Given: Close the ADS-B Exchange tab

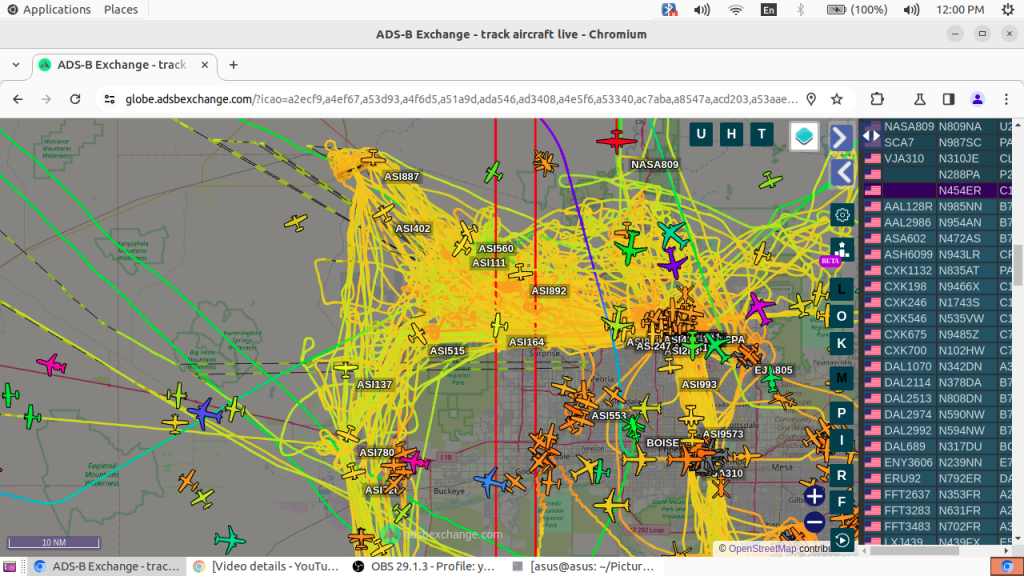Looking at the screenshot, I should 204,65.
